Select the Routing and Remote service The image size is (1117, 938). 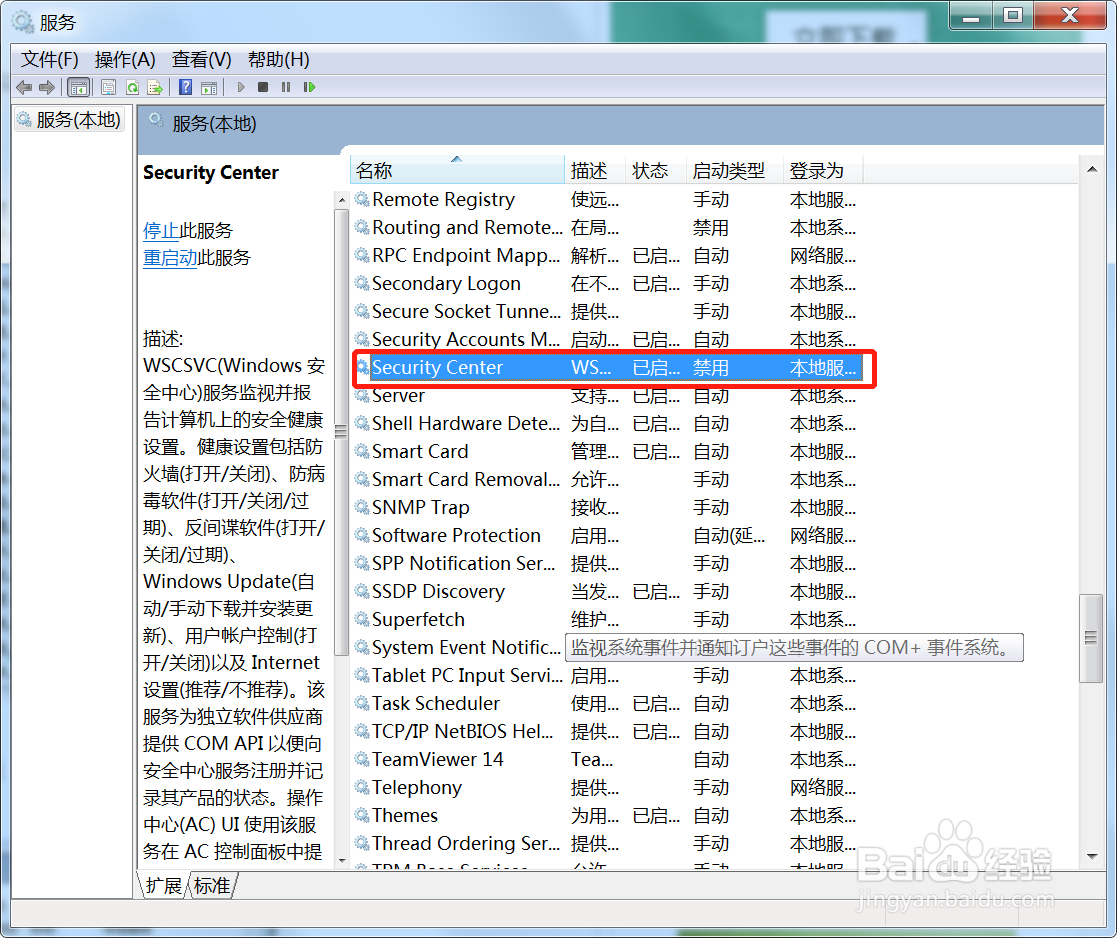(609, 227)
